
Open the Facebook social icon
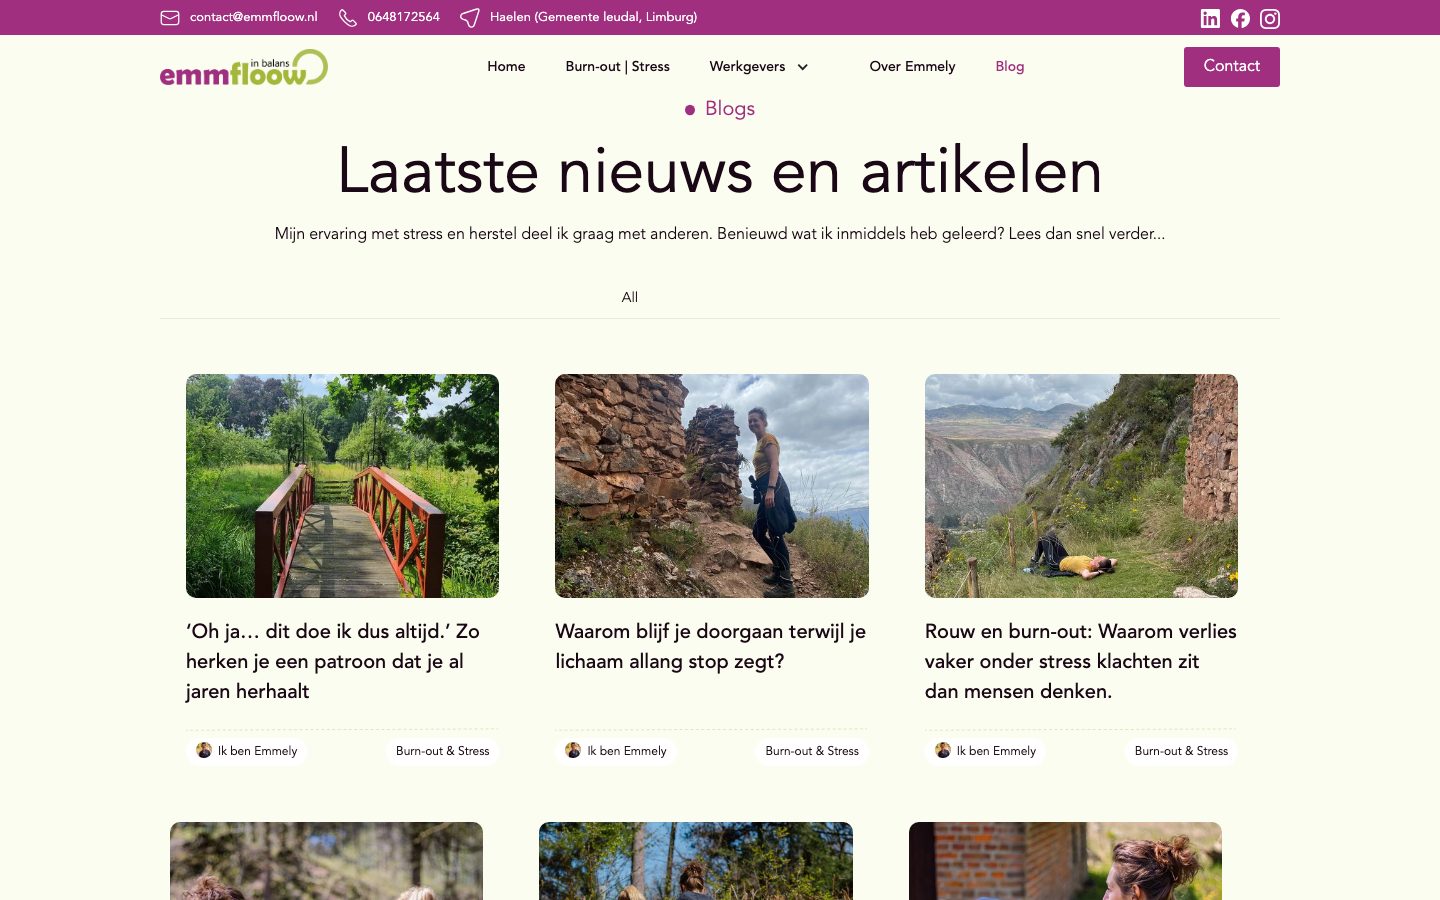pyautogui.click(x=1240, y=18)
